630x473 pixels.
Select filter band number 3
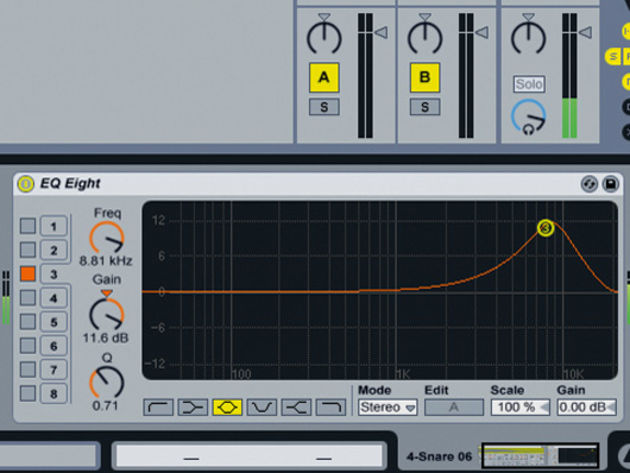53,274
